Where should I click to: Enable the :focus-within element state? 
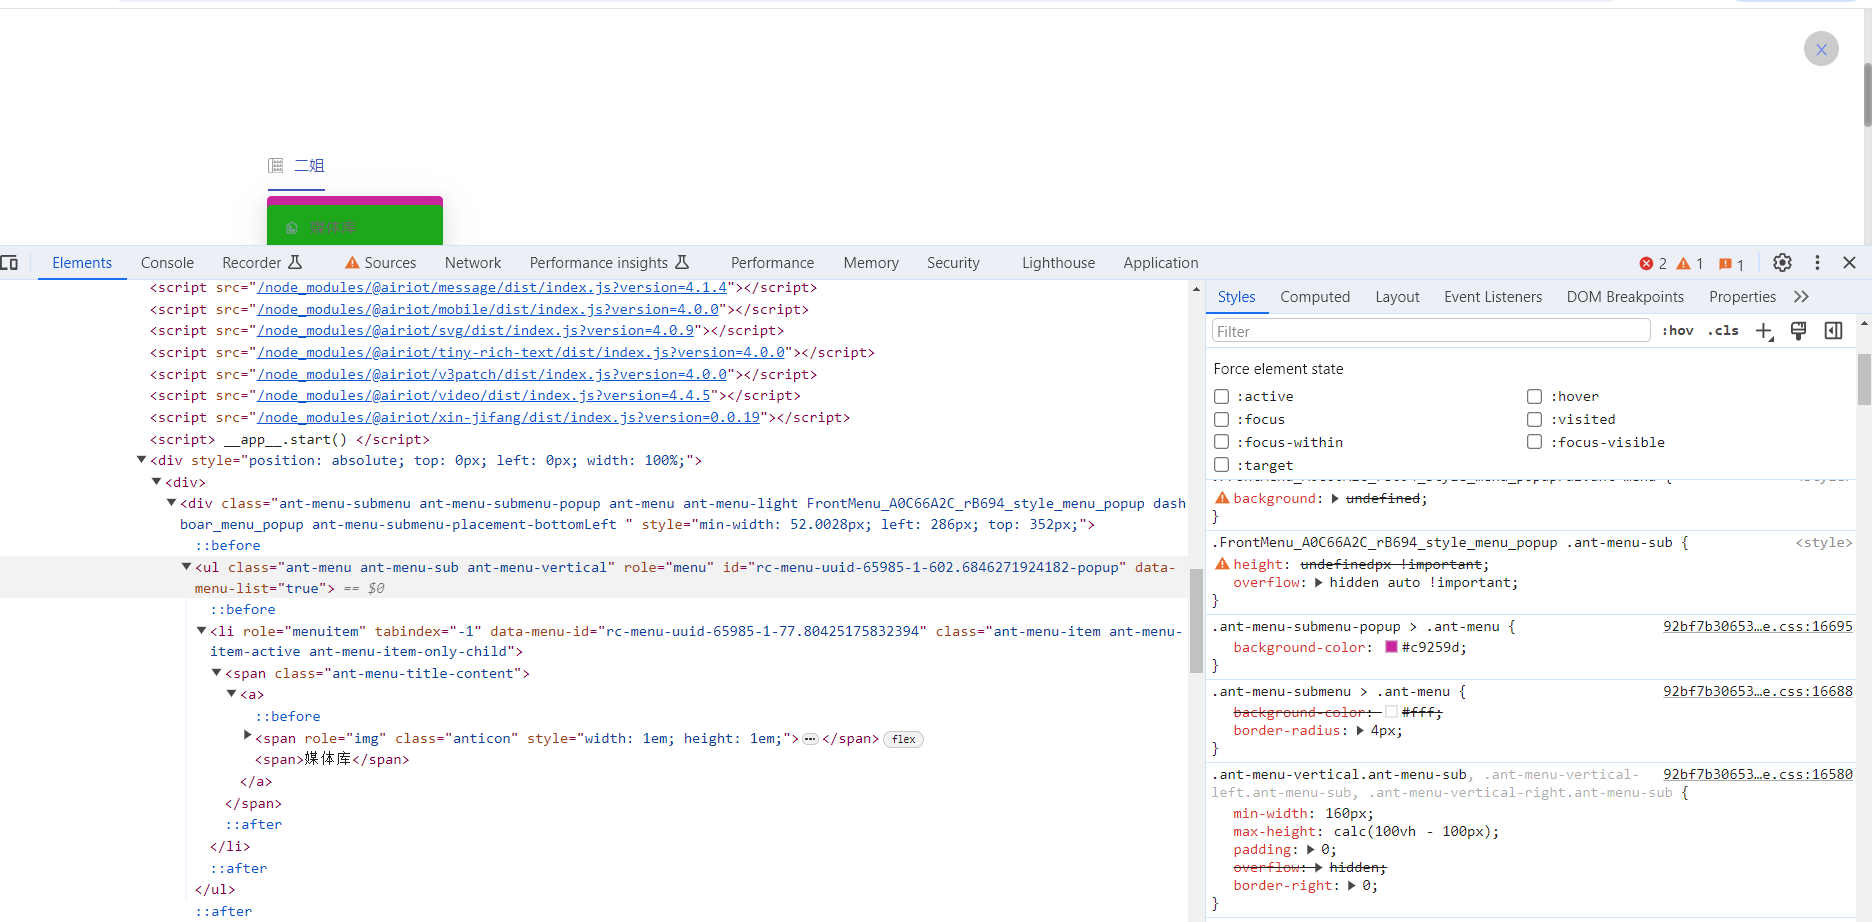[x=1221, y=442]
